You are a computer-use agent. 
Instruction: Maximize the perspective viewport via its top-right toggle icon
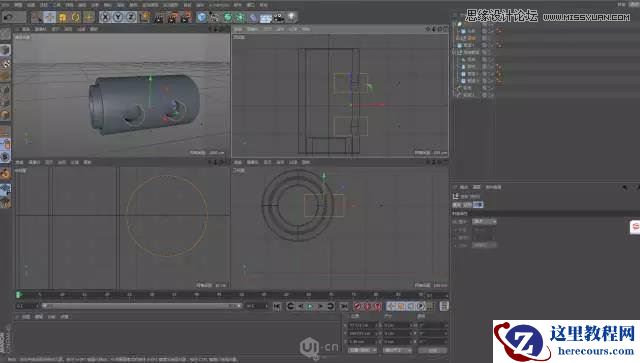coord(227,29)
